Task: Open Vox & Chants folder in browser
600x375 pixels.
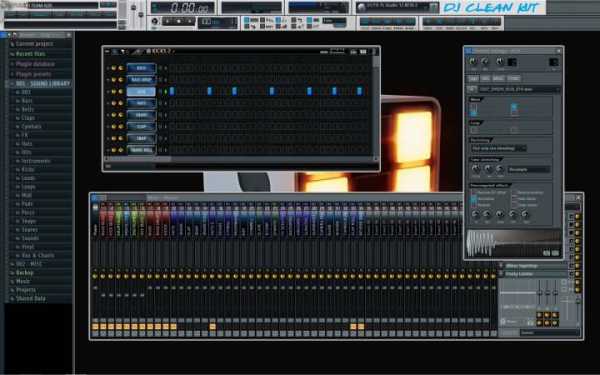Action: click(38, 255)
